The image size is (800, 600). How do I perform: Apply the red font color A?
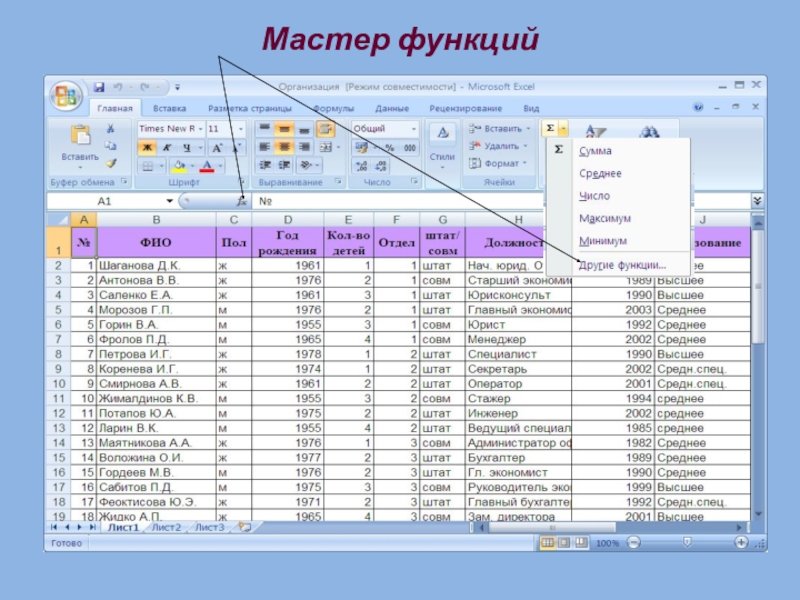coord(207,166)
